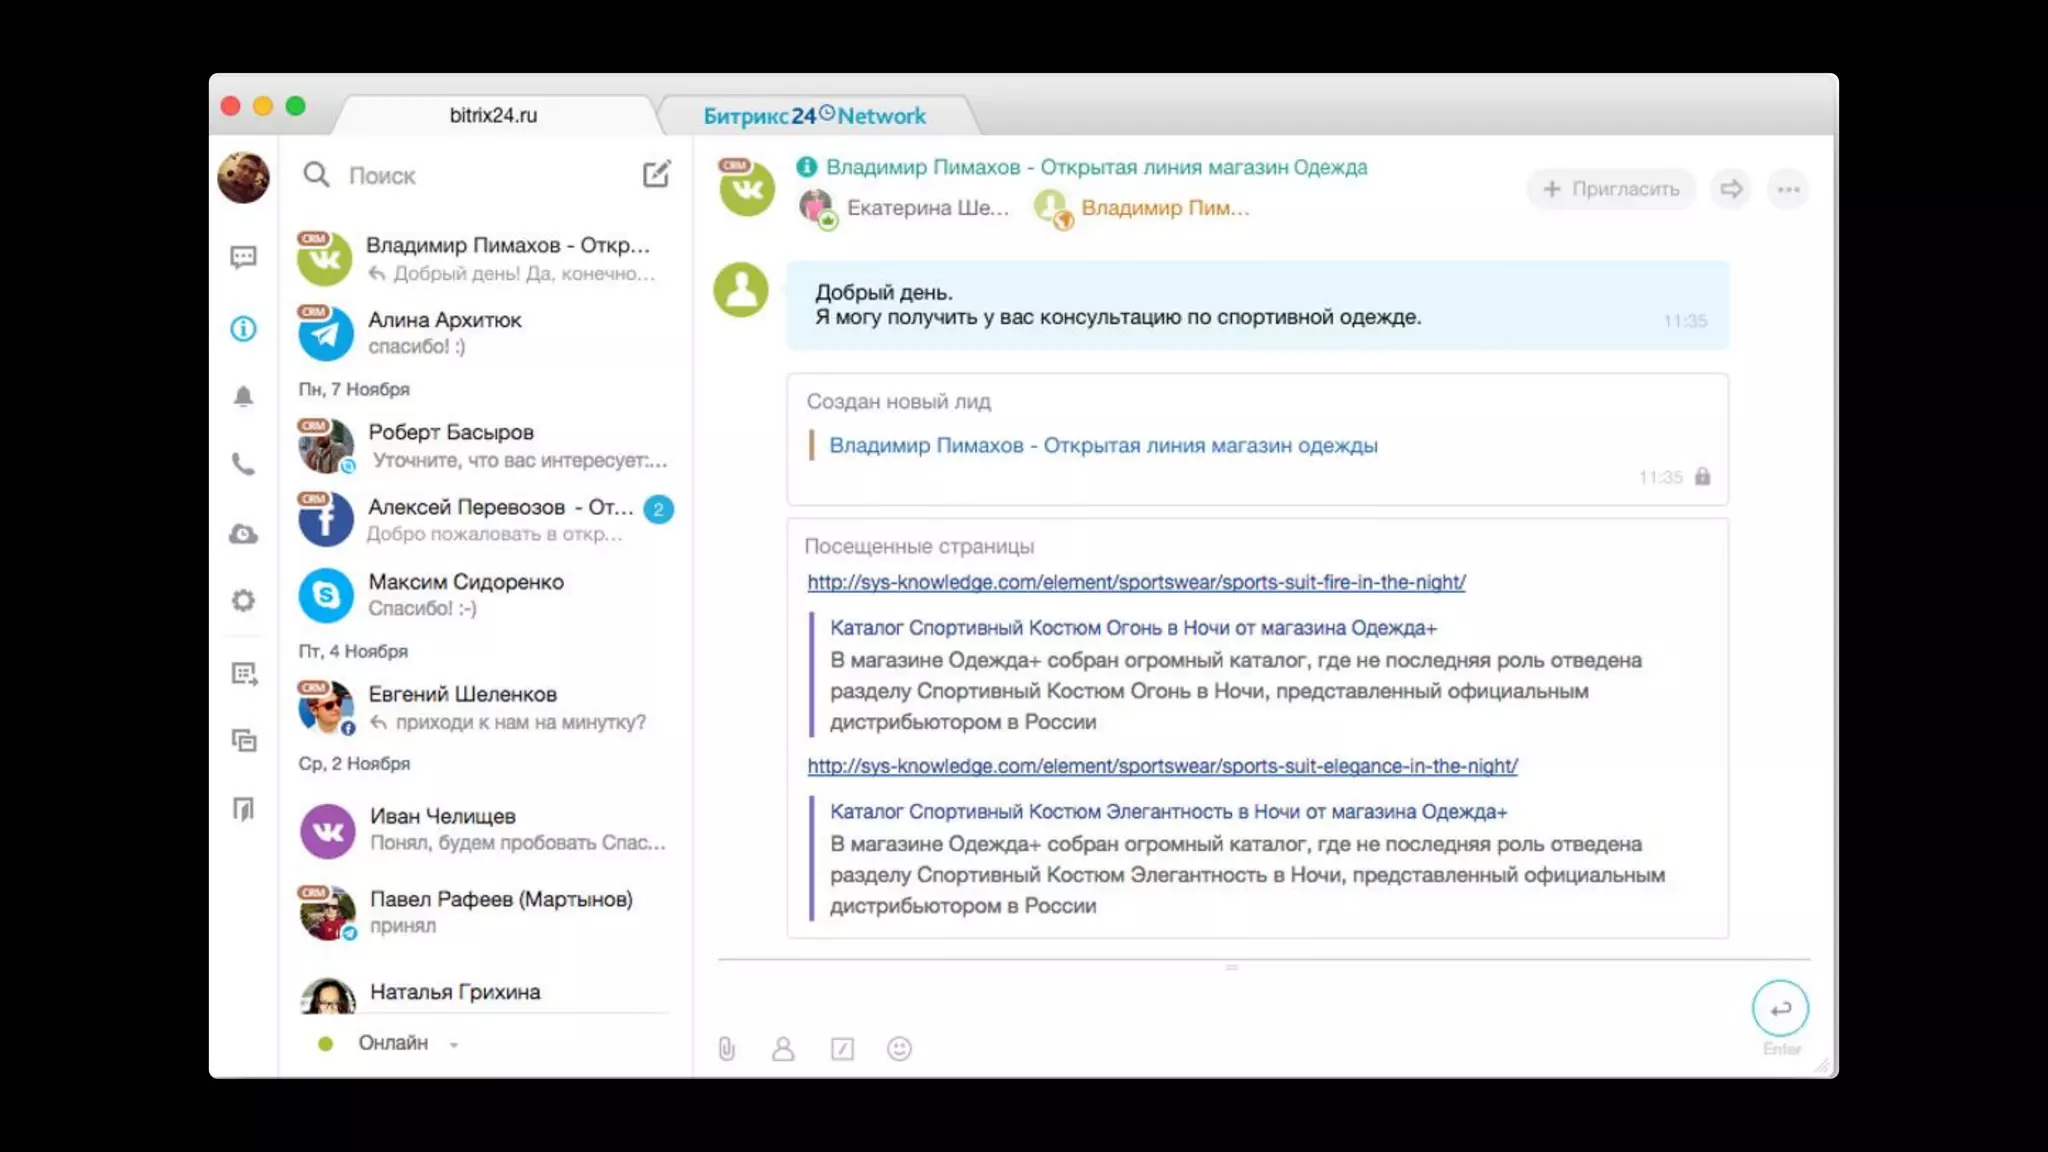Open the phone calls icon in sidebar

243,464
